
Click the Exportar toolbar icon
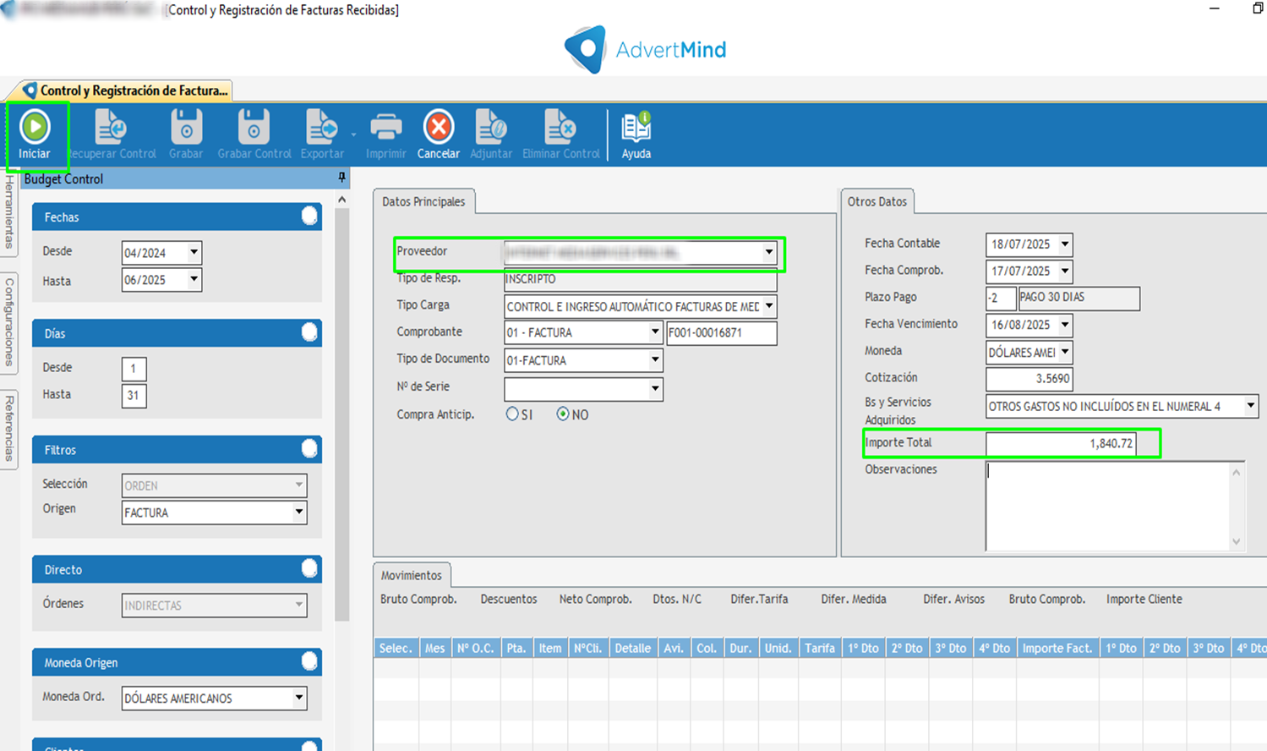[322, 127]
